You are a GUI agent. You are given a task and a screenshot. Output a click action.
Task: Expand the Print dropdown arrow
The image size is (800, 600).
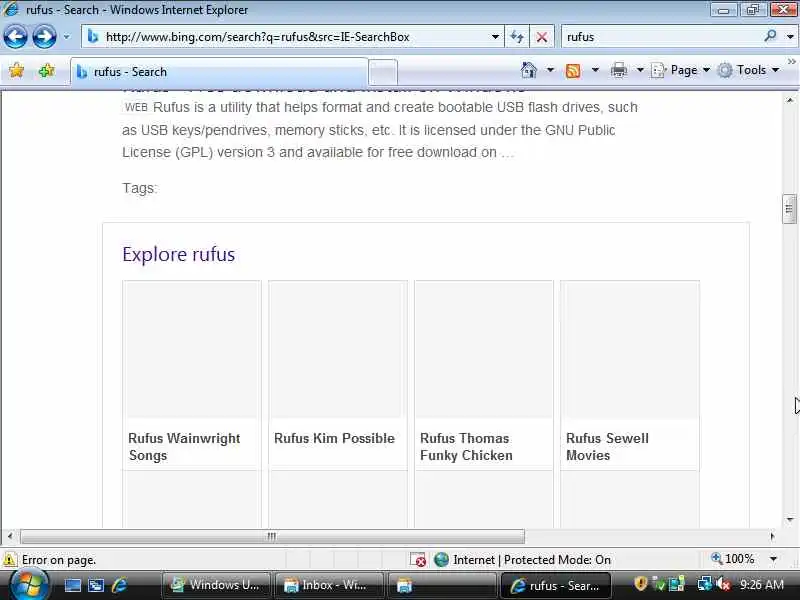click(640, 70)
